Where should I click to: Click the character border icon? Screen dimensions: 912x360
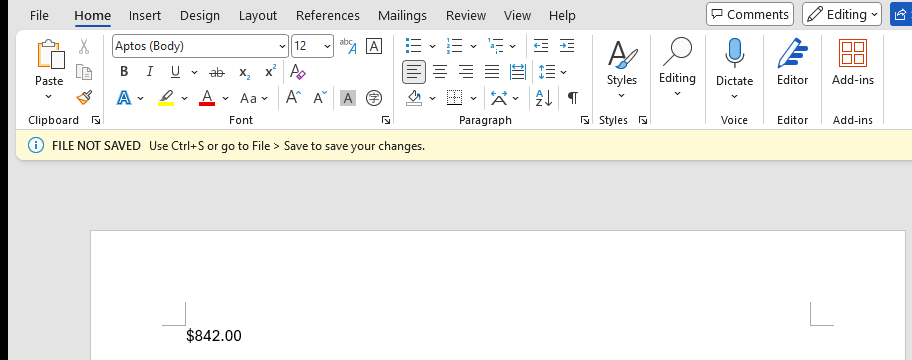pos(374,46)
